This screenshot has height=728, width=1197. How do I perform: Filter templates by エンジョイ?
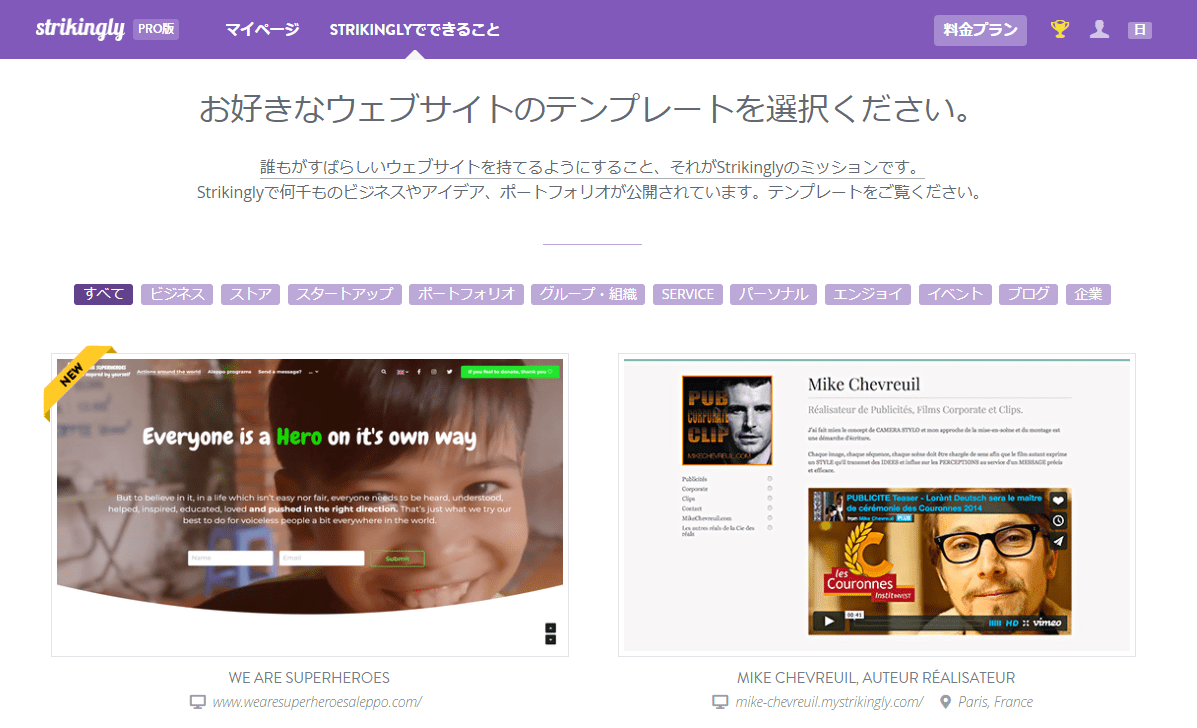click(868, 294)
